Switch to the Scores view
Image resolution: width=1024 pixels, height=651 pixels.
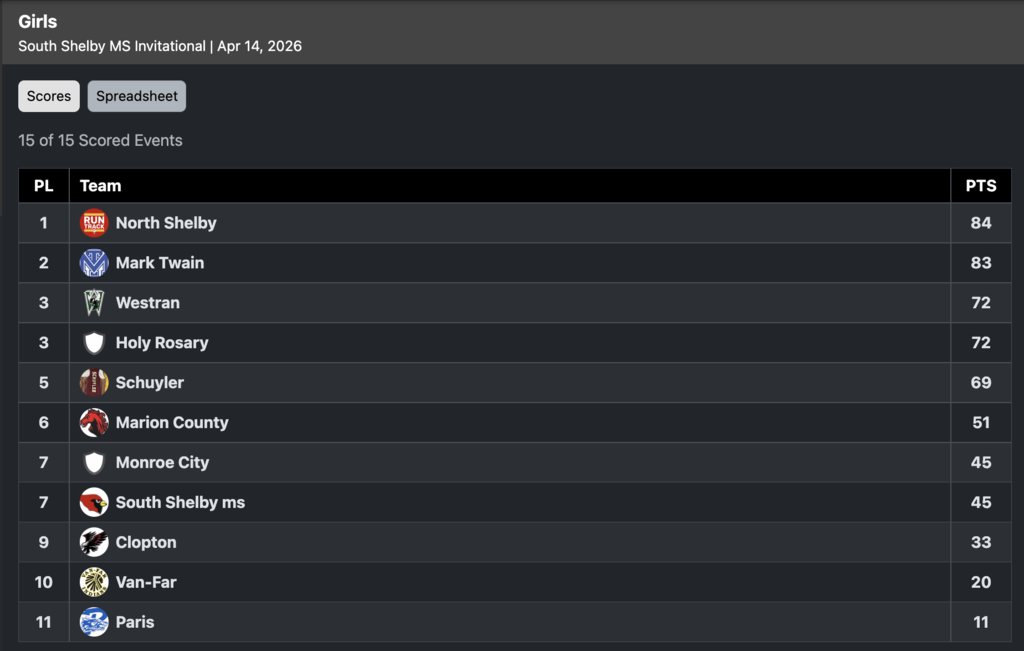tap(49, 96)
